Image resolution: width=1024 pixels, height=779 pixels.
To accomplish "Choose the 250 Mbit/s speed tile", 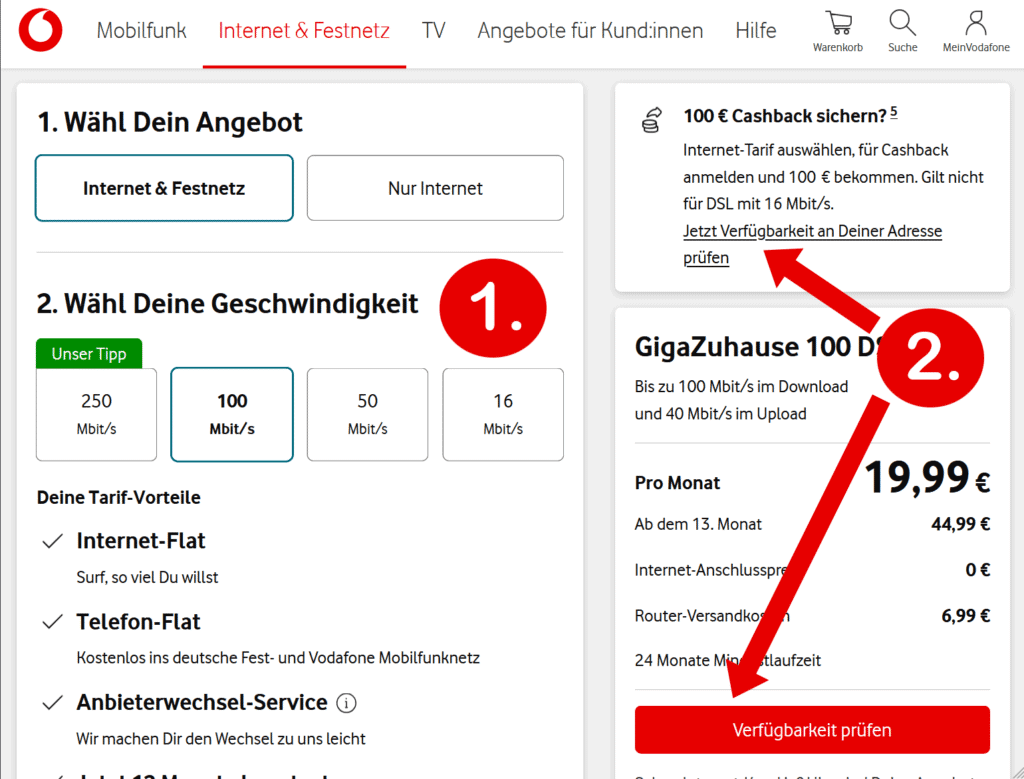I will pos(96,414).
